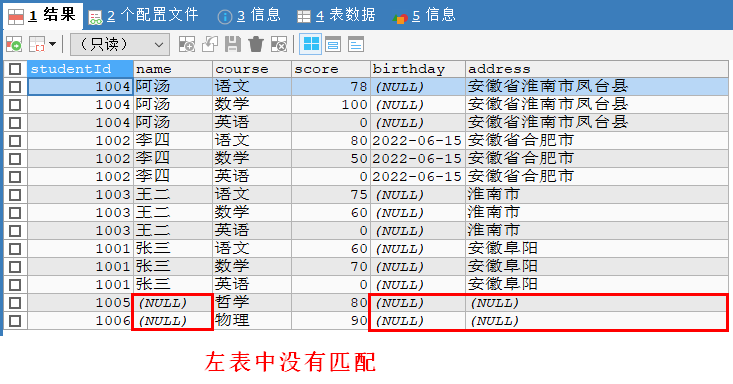Click the info icon on 3 信息 tab
Viewport: 733px width, 384px height.
[225, 17]
